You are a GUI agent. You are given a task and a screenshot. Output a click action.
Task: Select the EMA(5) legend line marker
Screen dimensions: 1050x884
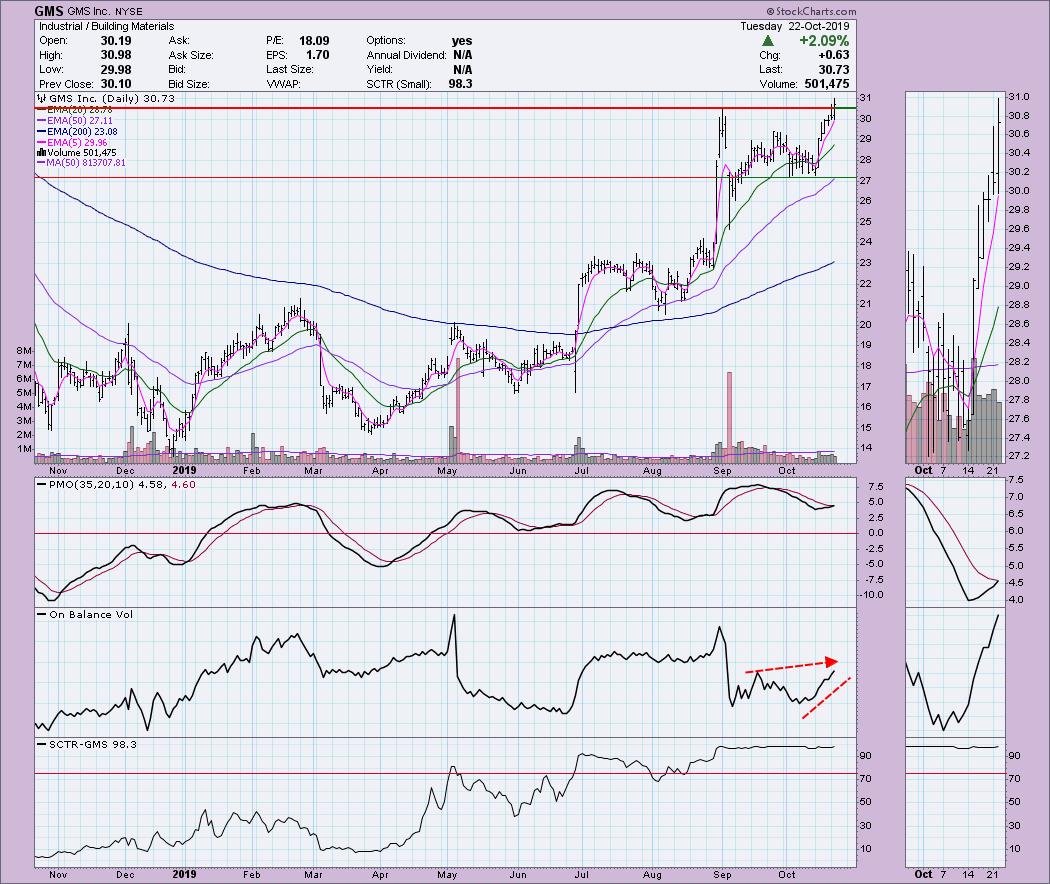tap(42, 142)
